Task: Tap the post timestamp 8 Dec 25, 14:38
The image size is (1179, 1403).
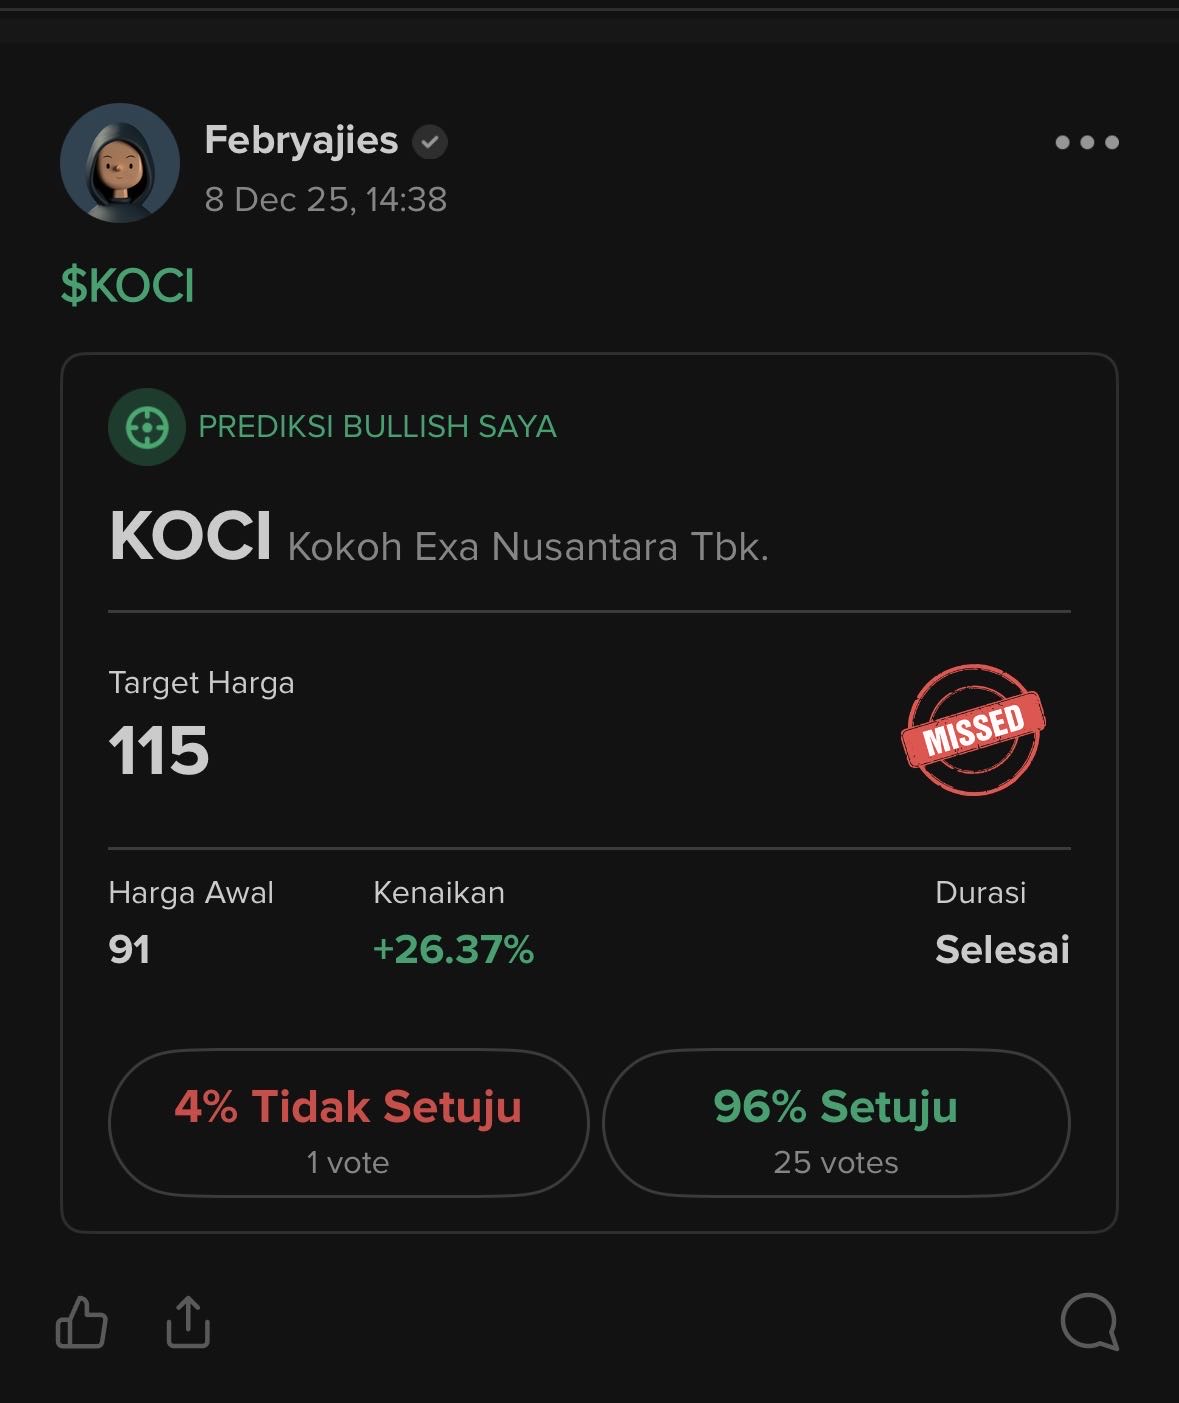Action: tap(325, 200)
